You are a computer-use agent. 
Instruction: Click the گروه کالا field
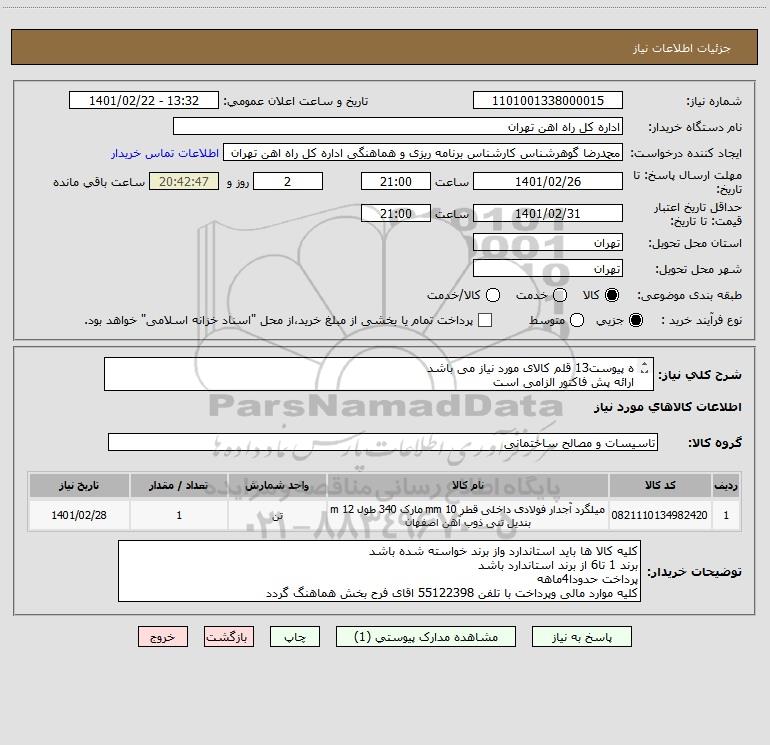point(383,442)
